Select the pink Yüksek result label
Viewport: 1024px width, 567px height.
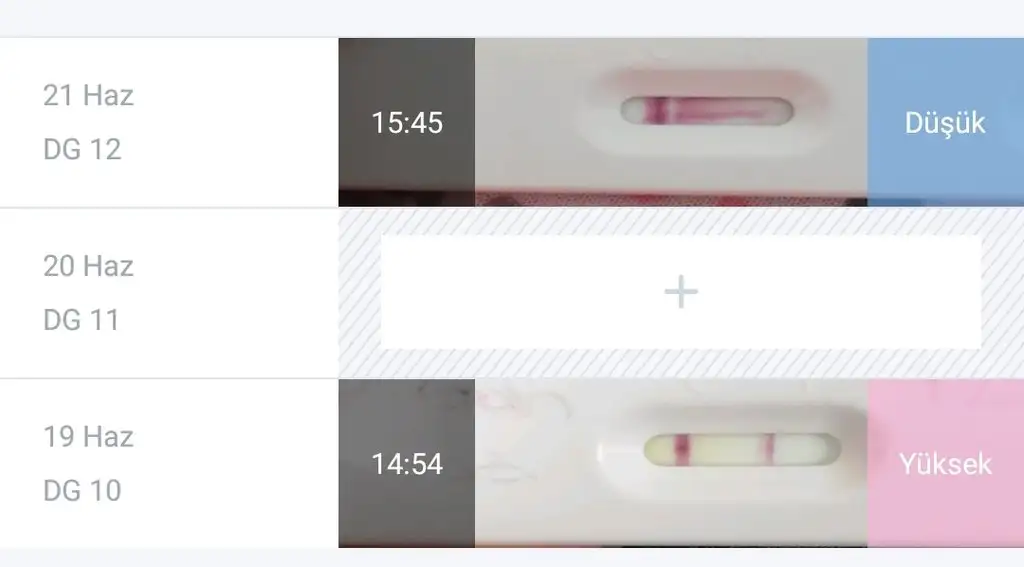[x=945, y=463]
